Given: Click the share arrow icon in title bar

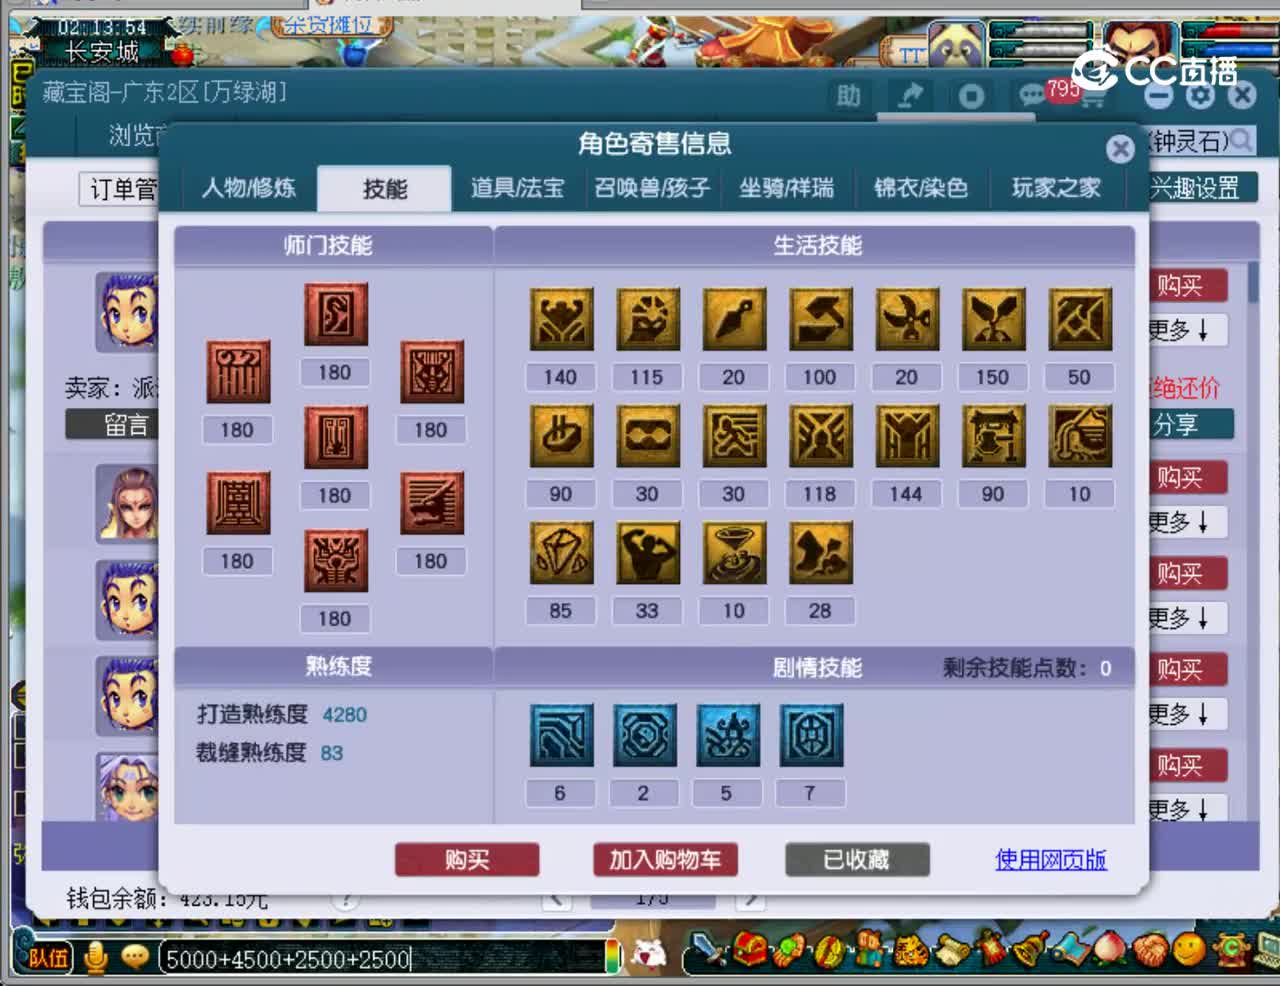Looking at the screenshot, I should [910, 96].
